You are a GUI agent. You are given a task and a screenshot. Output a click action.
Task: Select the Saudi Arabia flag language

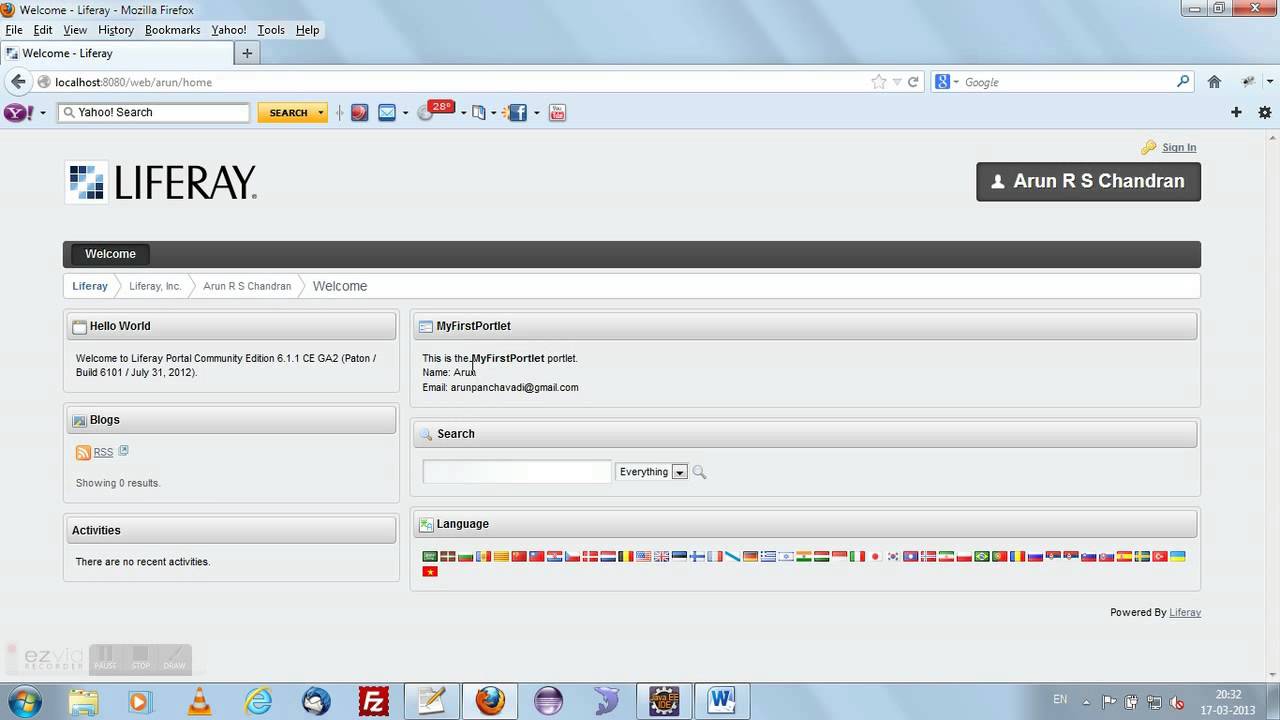pyautogui.click(x=430, y=556)
